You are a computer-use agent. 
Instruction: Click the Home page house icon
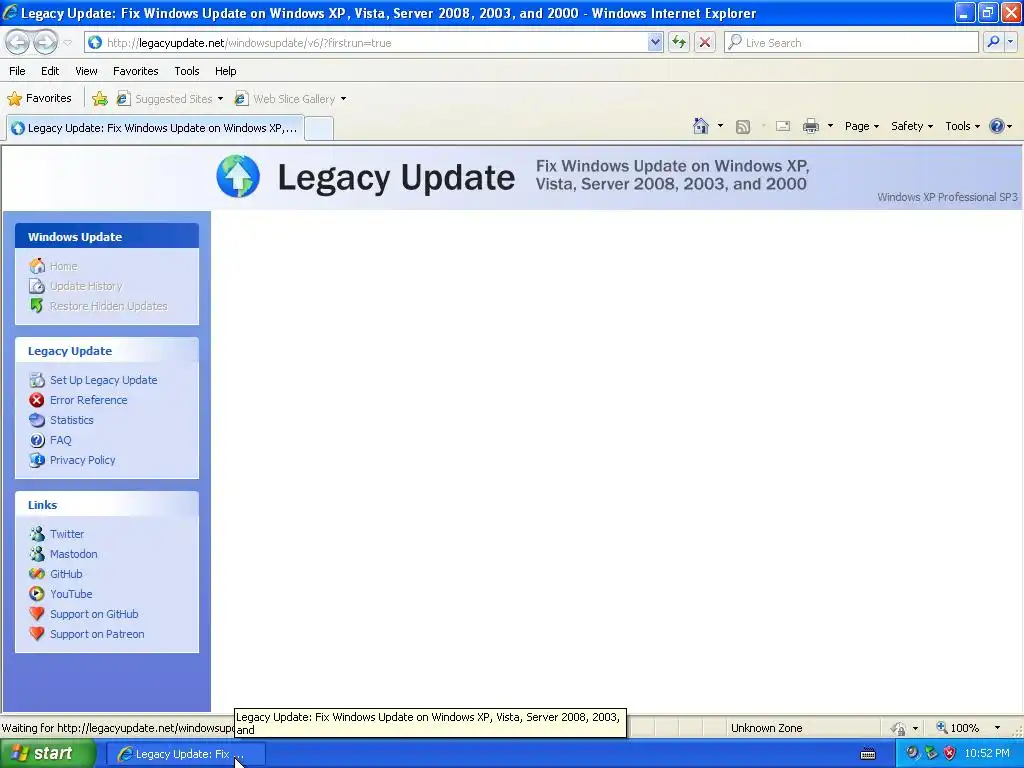[x=701, y=126]
